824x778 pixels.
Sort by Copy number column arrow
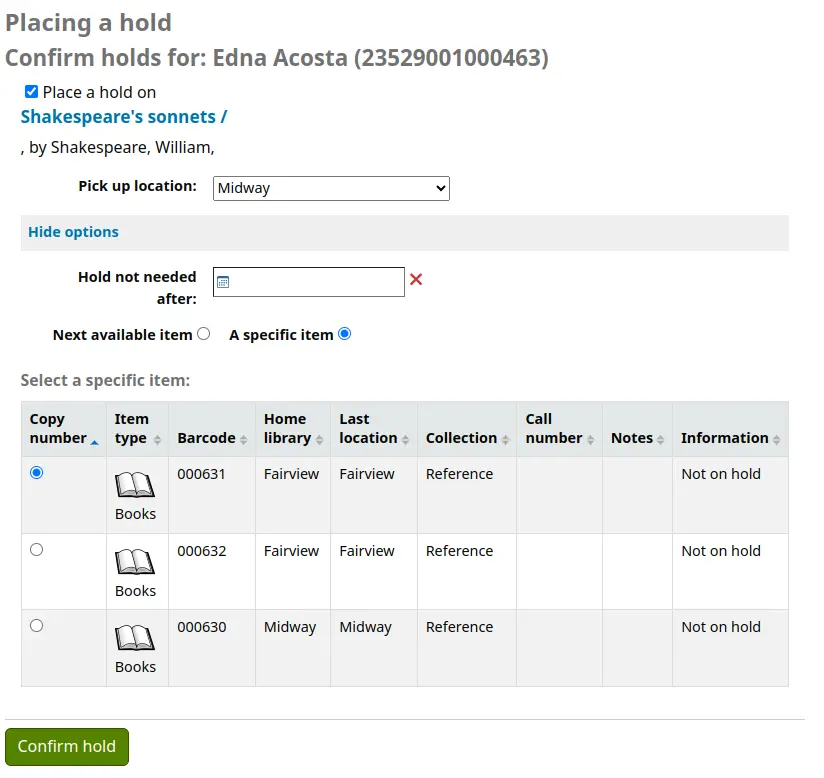94,442
